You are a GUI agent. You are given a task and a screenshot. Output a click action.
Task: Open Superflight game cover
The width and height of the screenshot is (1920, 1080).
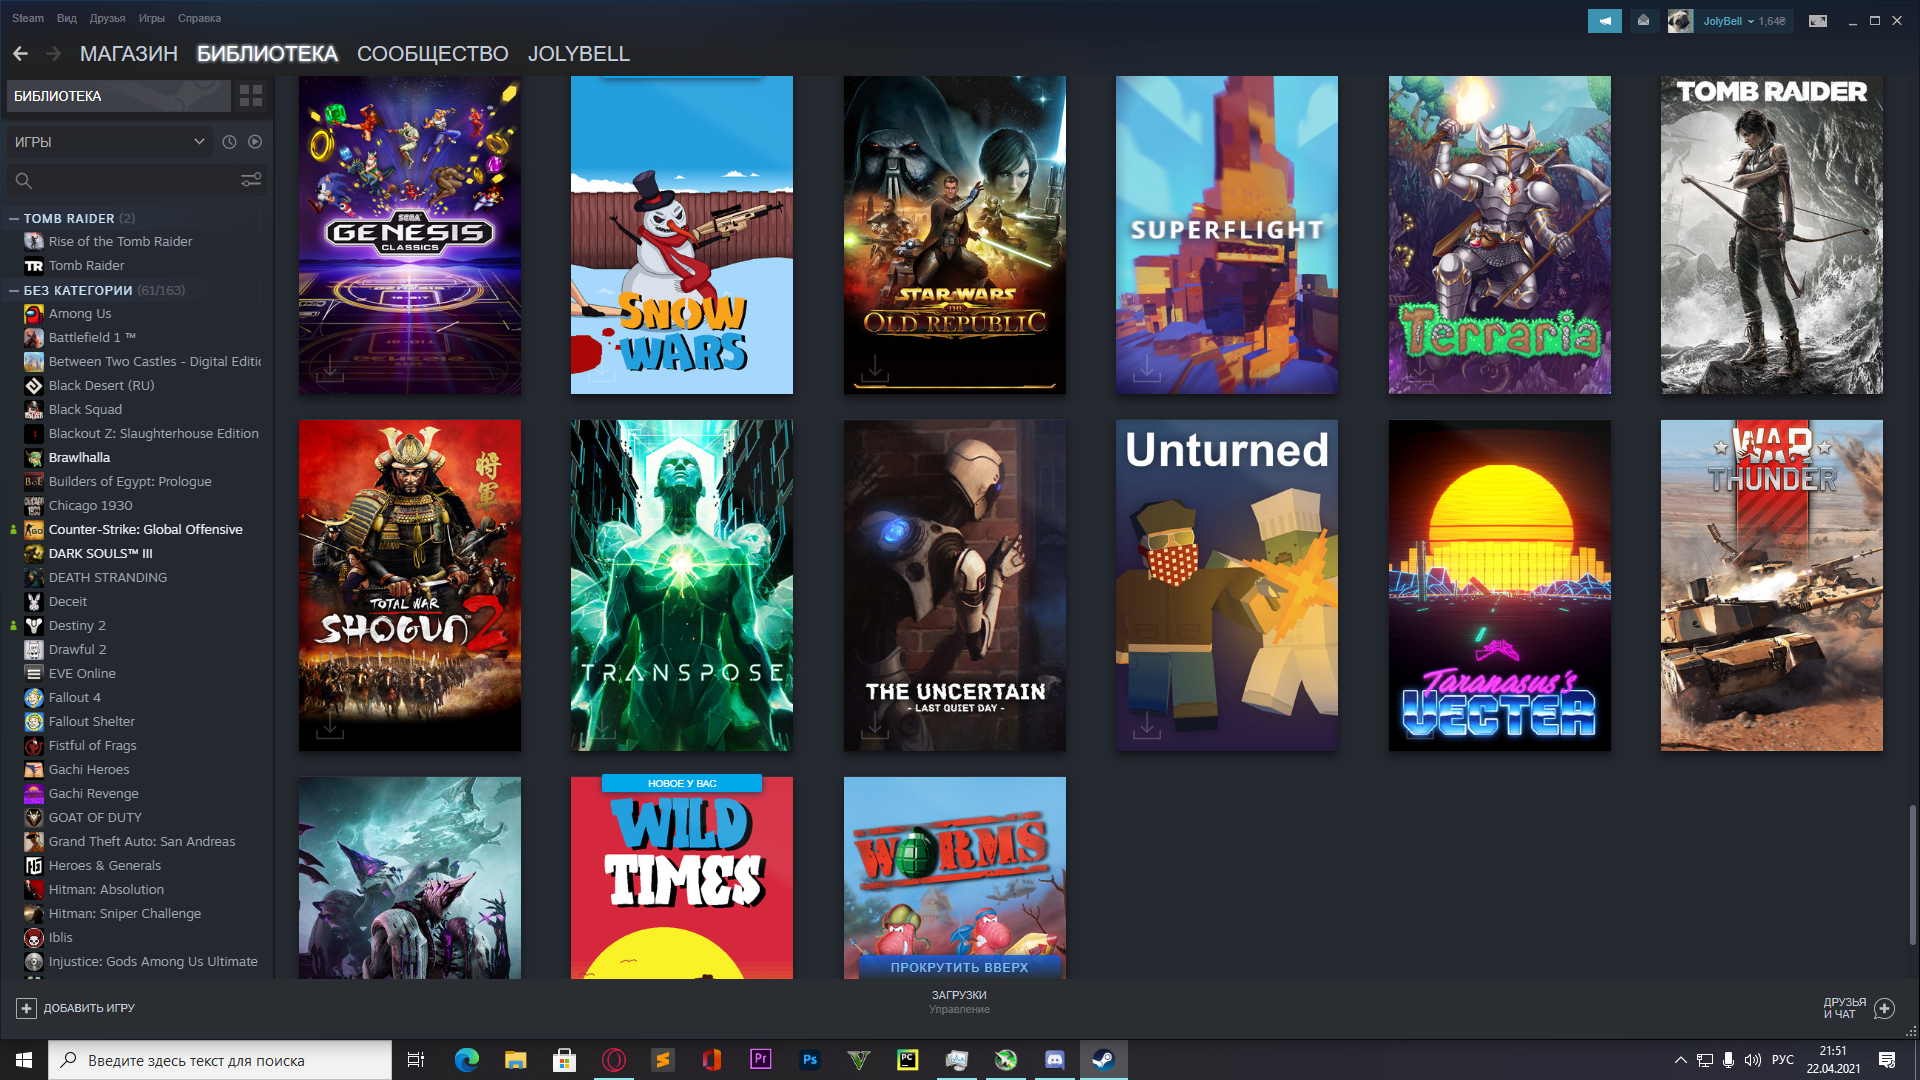1227,235
